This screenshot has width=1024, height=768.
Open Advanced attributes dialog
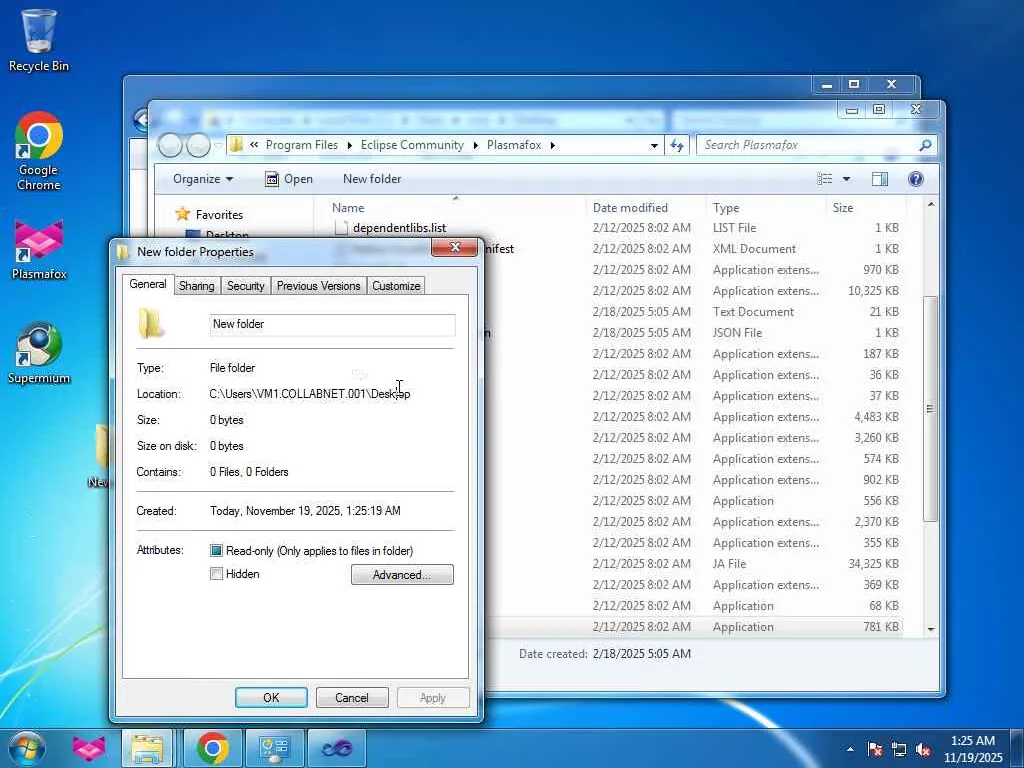[402, 575]
